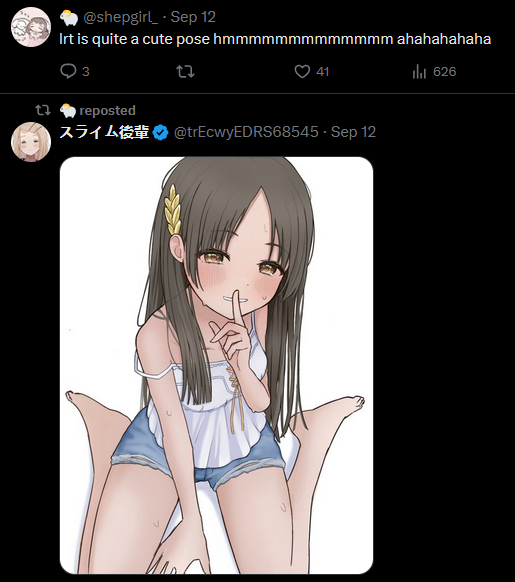
Task: Open first tweet's Sep 12 timestamp
Action: (x=193, y=17)
